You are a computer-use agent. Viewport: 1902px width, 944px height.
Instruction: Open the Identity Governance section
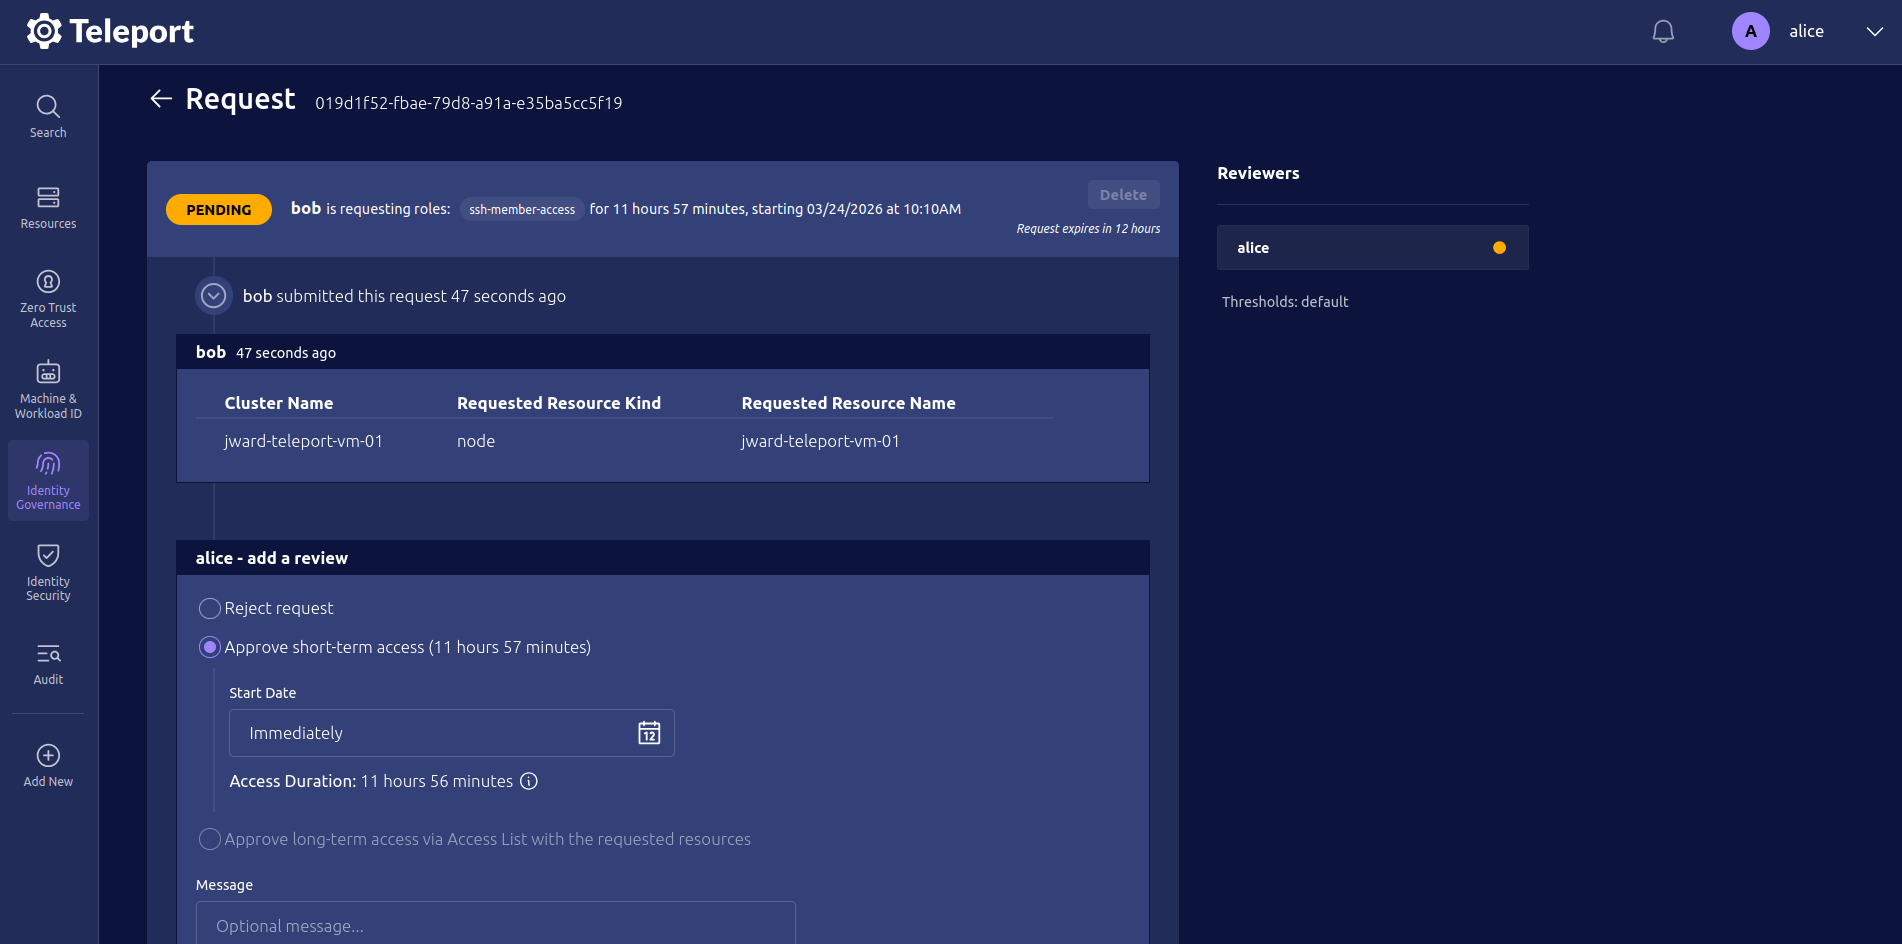48,480
